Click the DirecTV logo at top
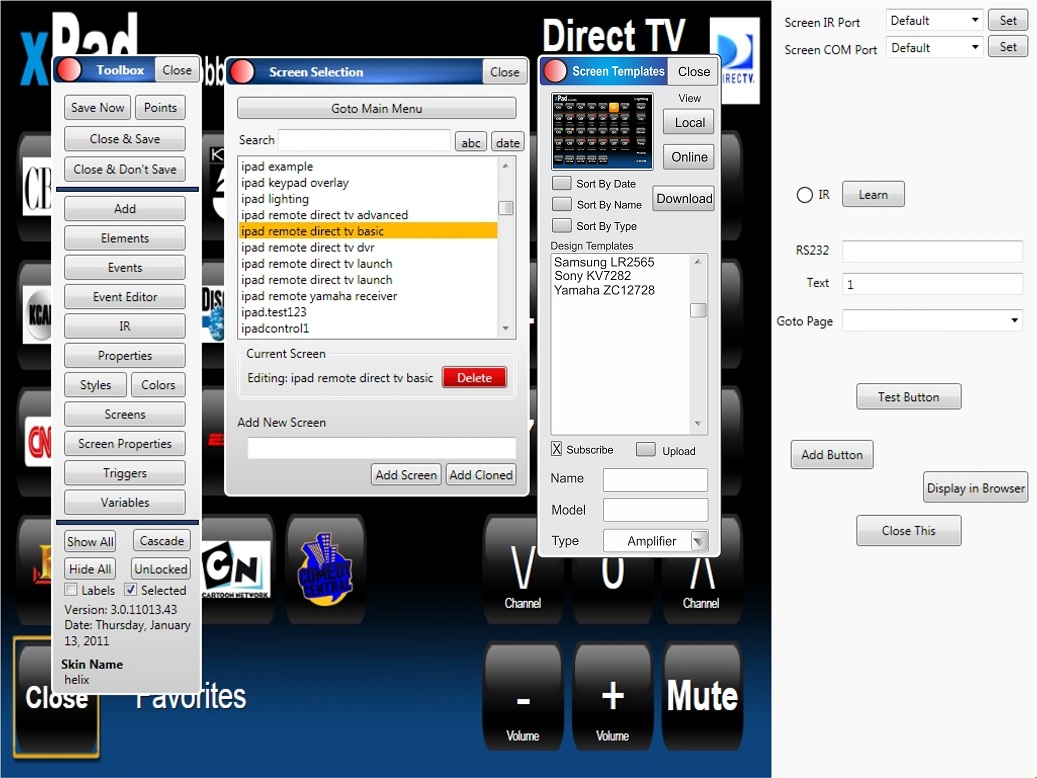This screenshot has height=778, width=1037. point(735,60)
